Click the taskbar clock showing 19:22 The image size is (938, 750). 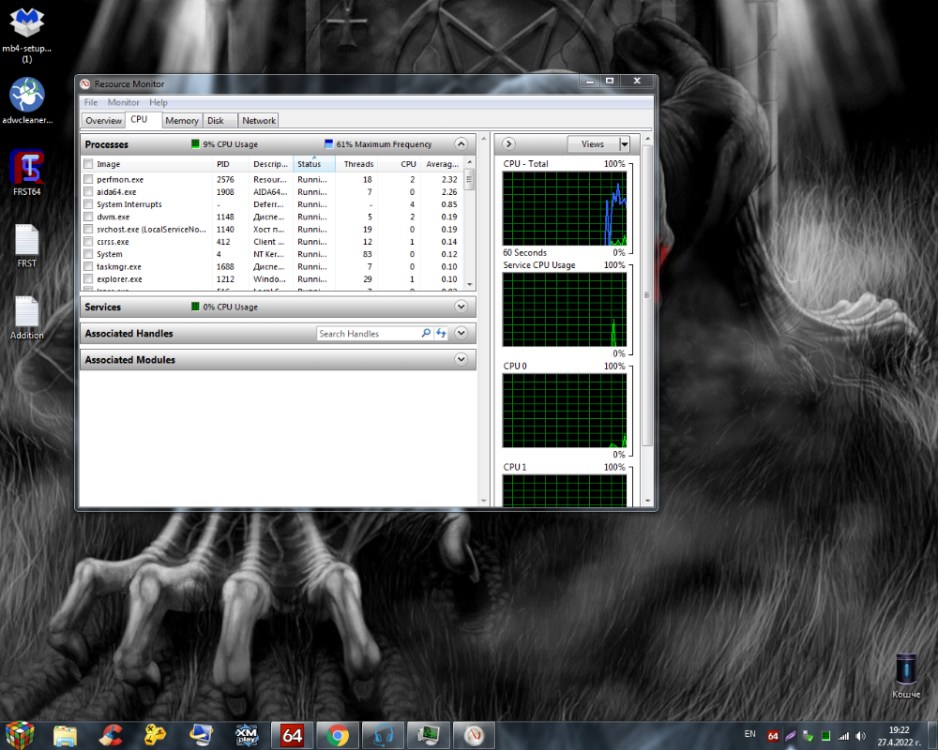click(899, 736)
